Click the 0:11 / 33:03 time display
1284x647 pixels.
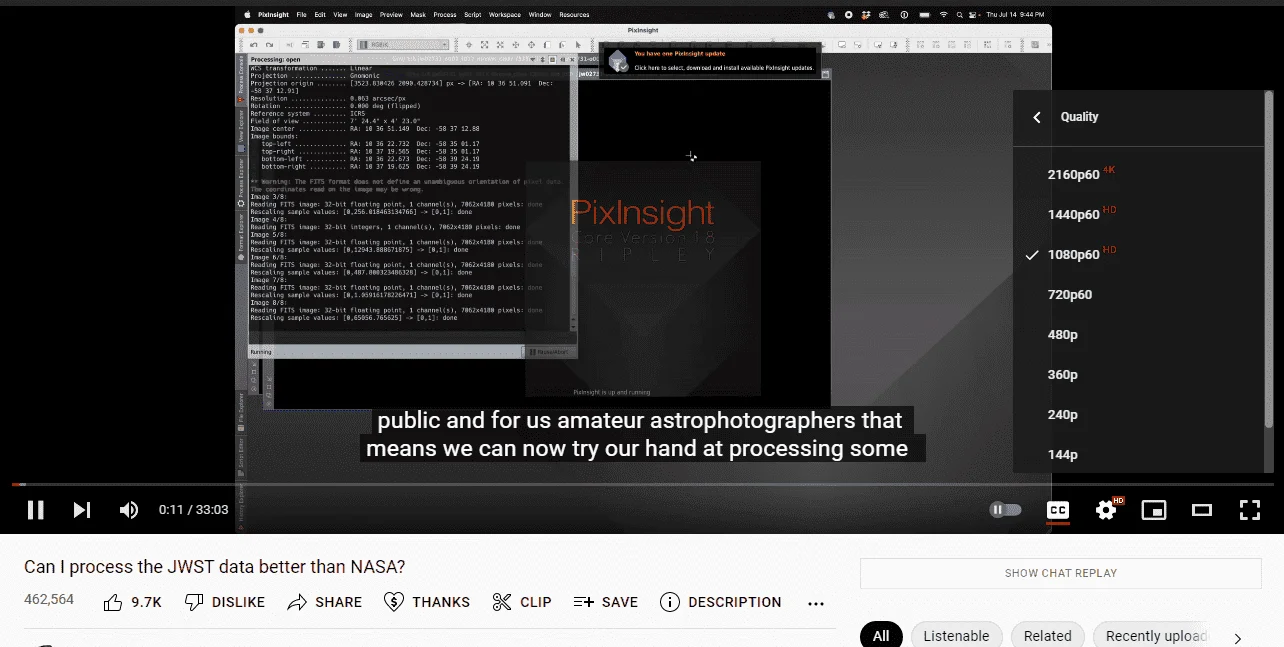(194, 510)
